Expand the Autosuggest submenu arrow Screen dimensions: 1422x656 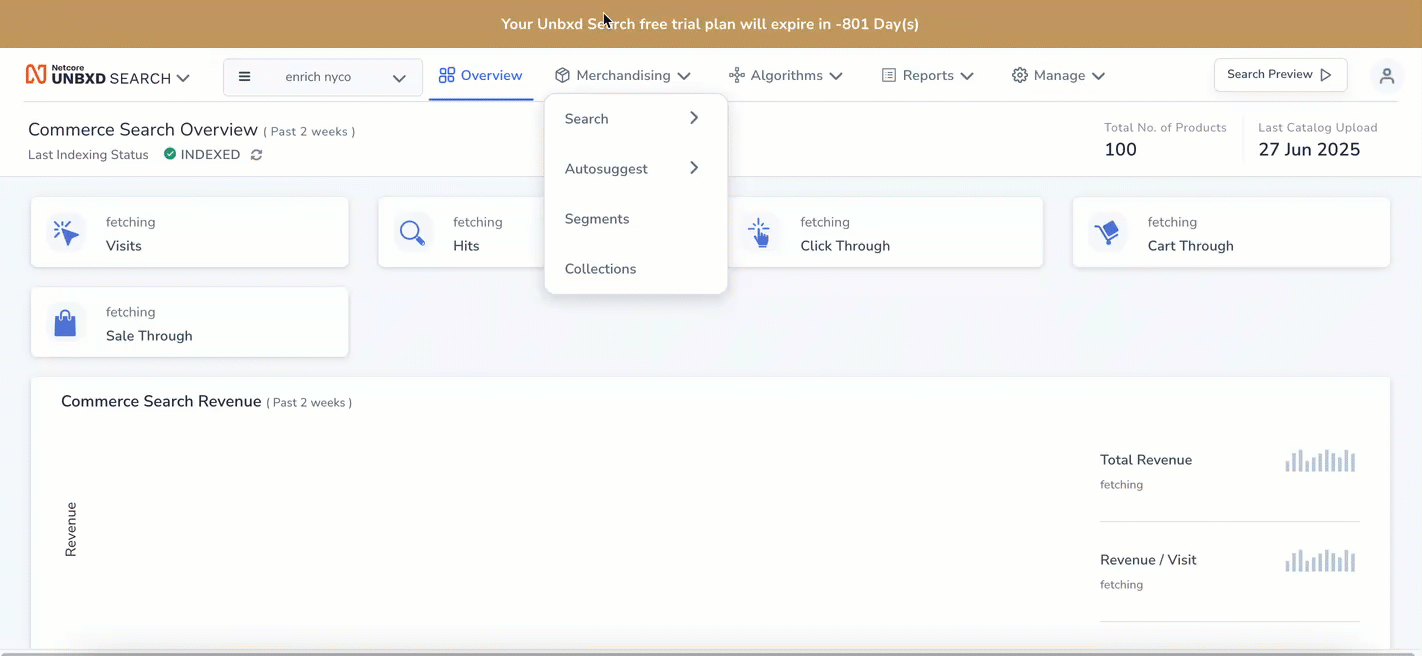pos(694,168)
